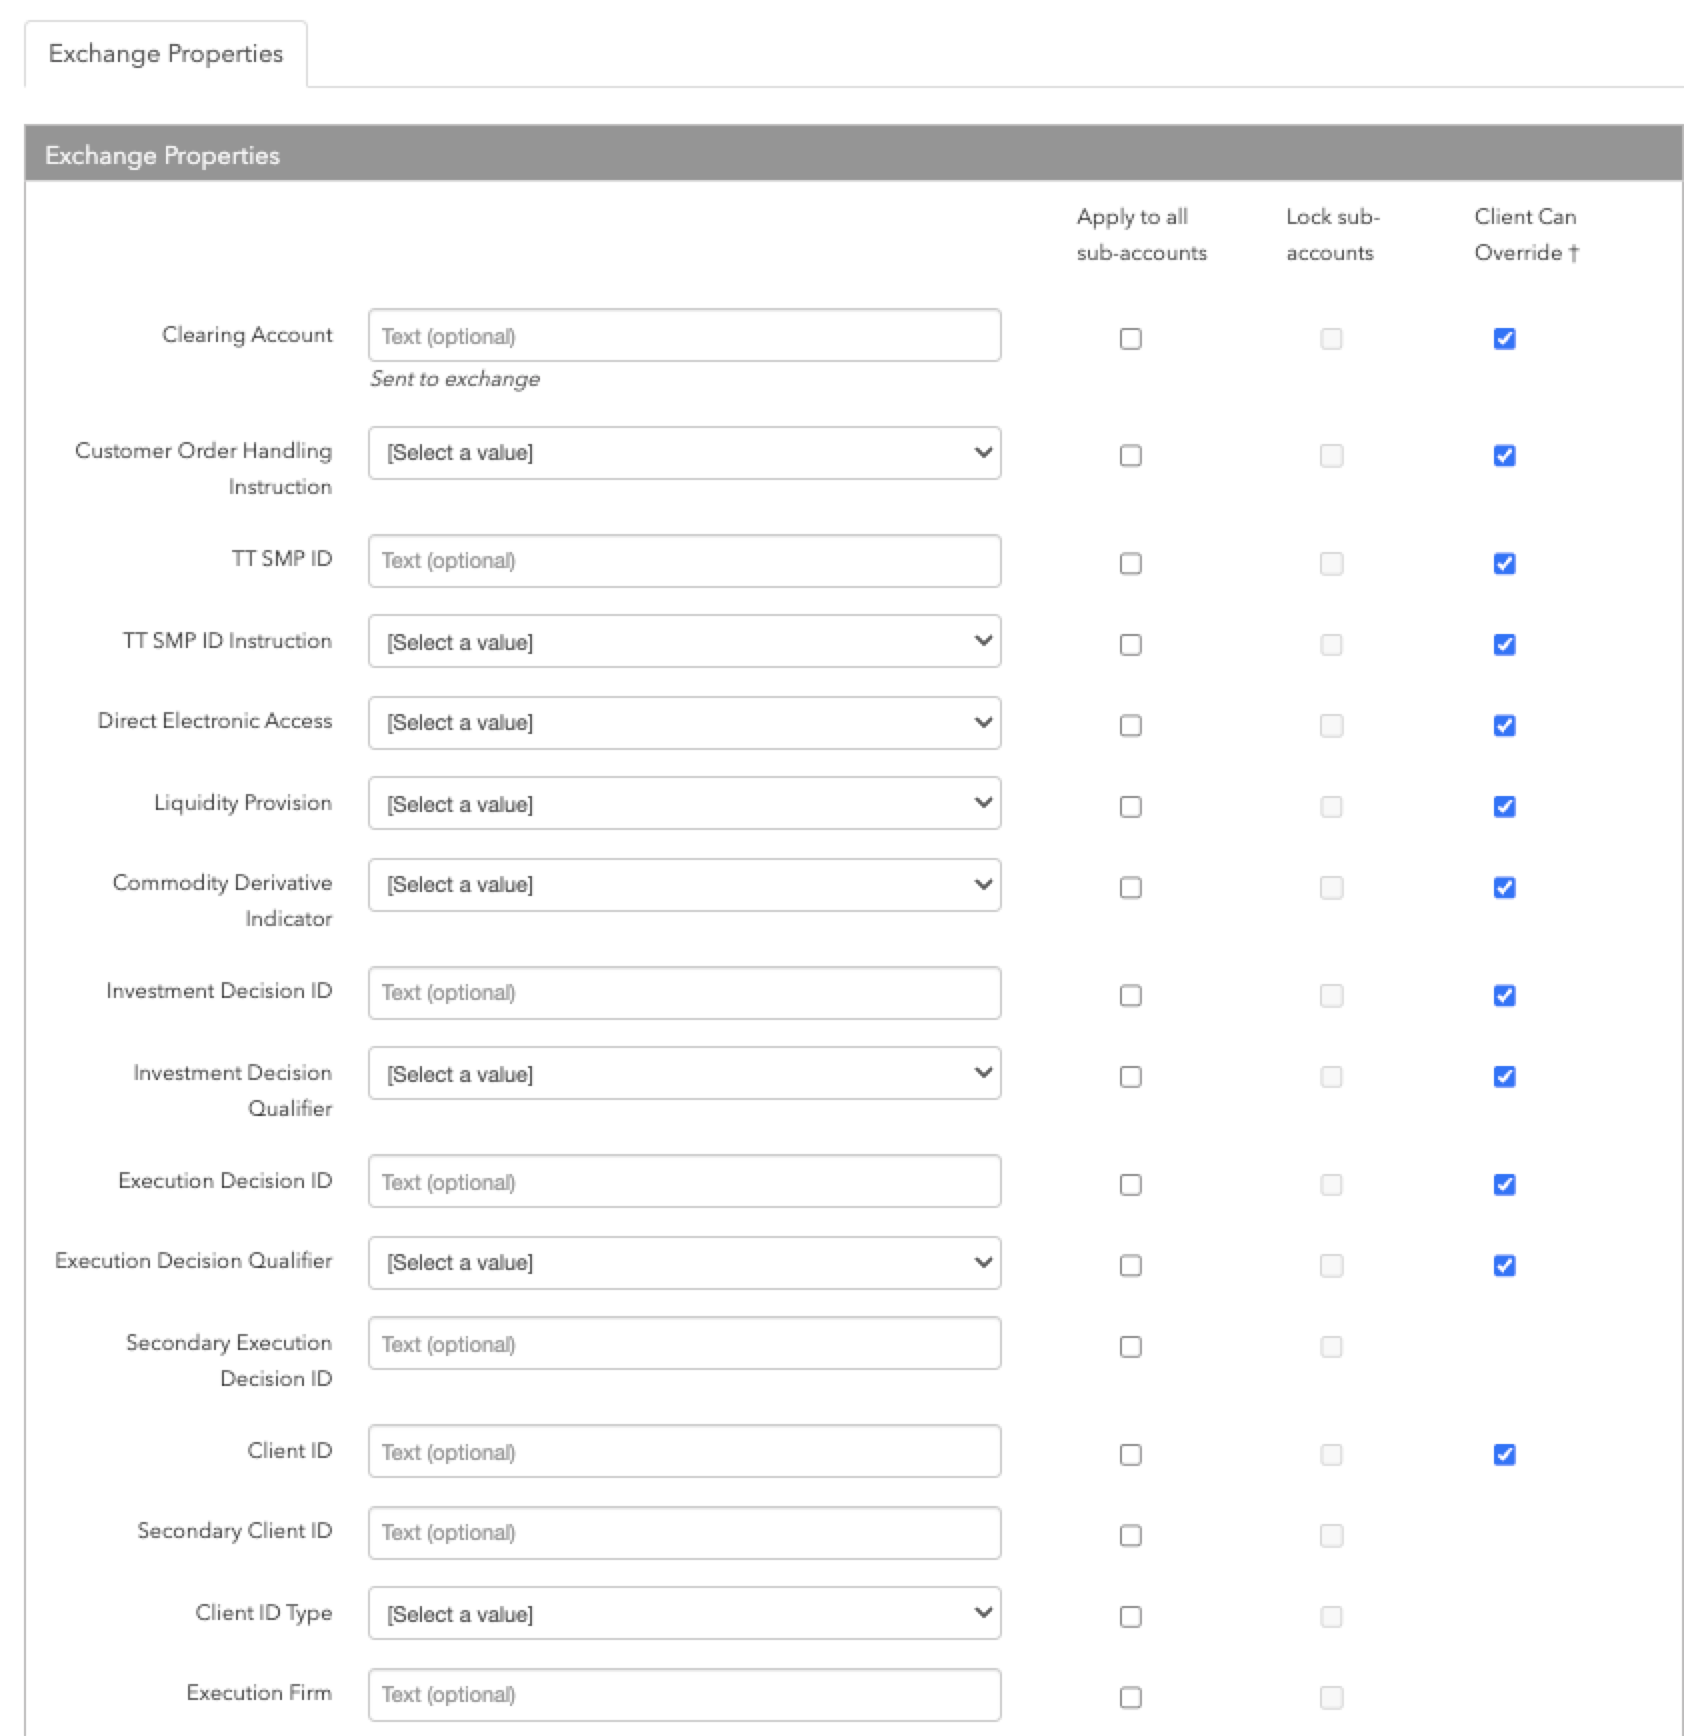1684x1736 pixels.
Task: Expand the TT SMP ID Instruction dropdown
Action: point(684,642)
